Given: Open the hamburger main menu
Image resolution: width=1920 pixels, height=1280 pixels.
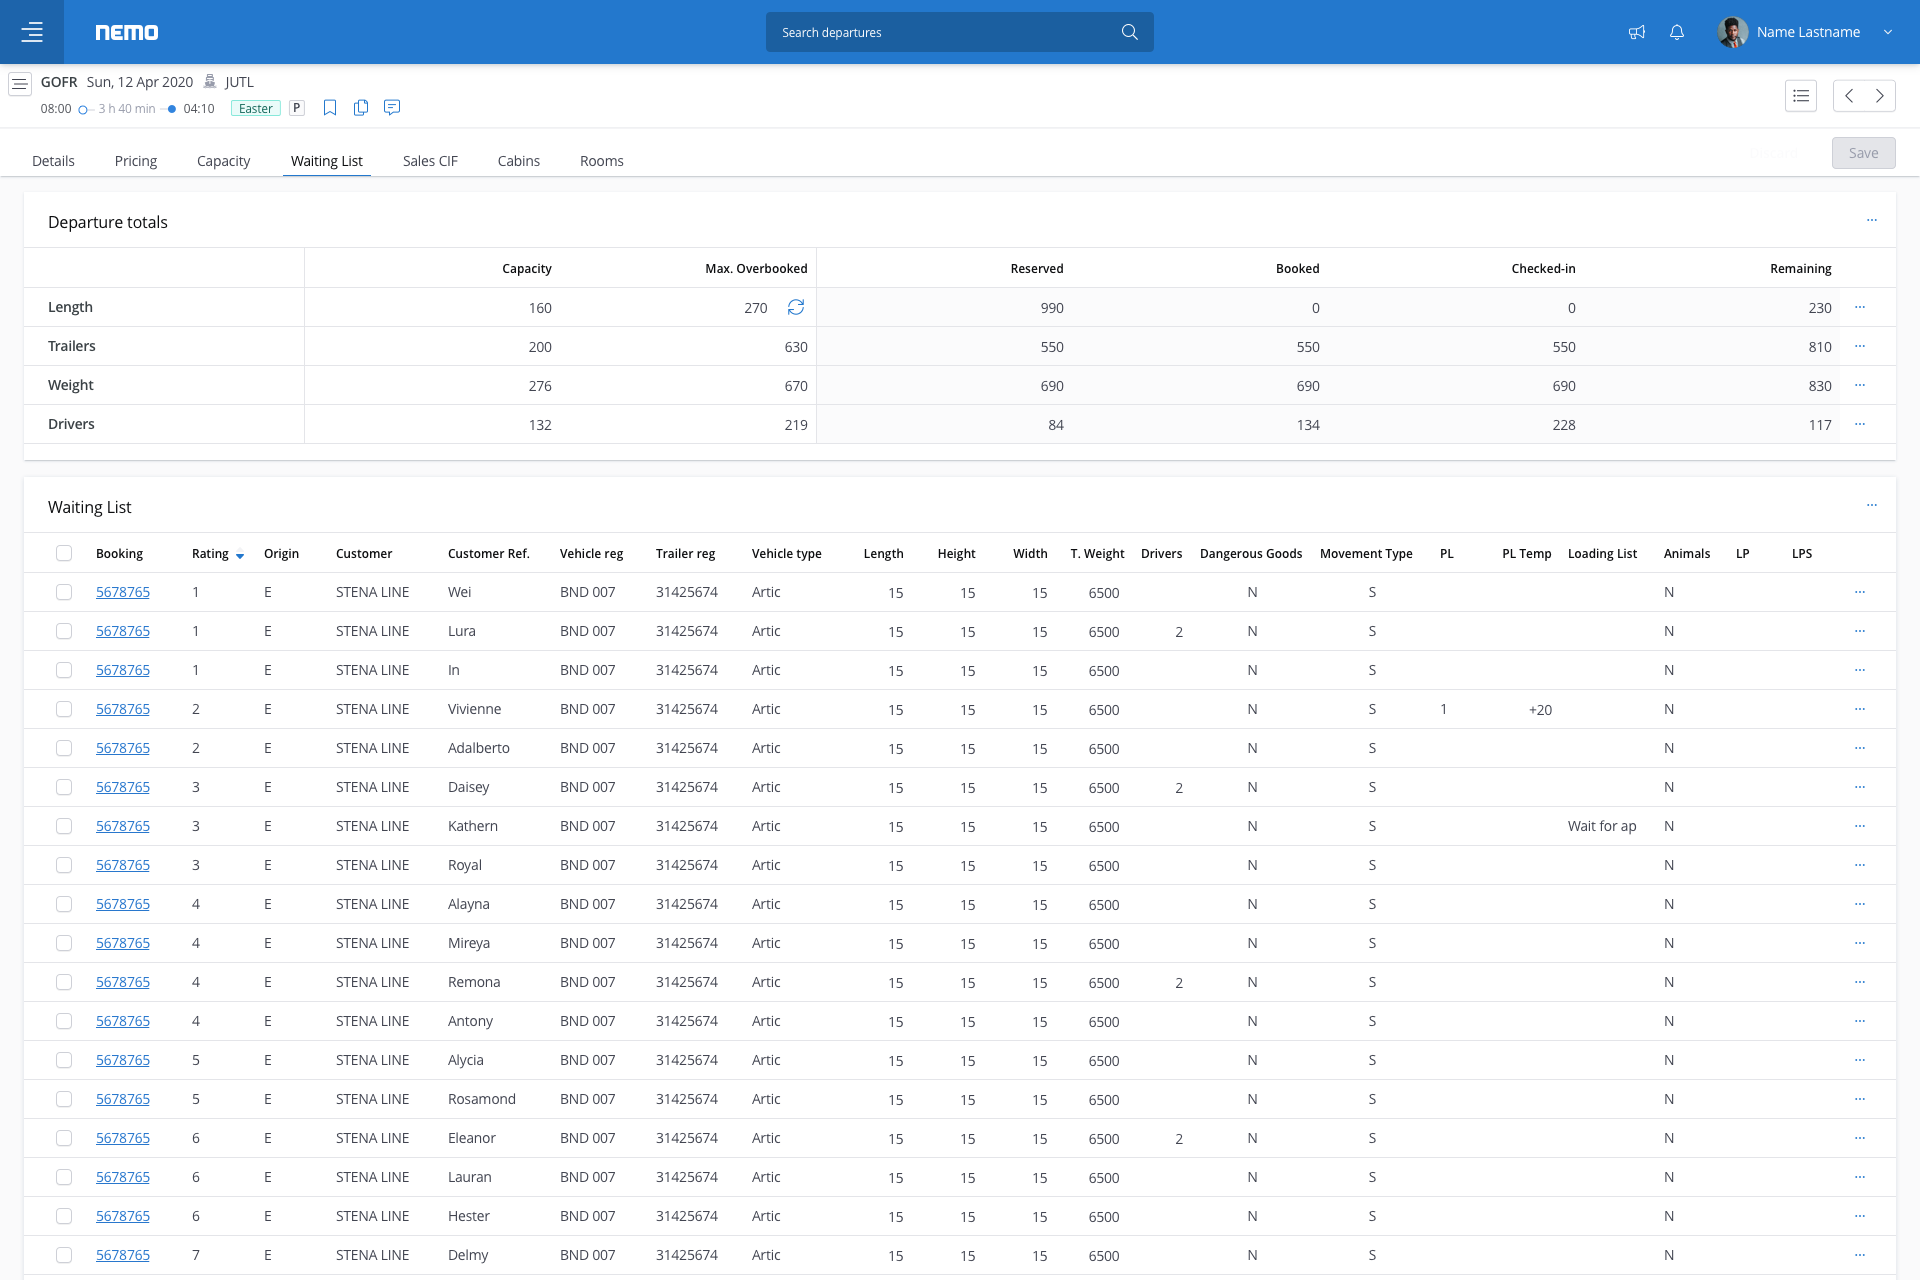Looking at the screenshot, I should [32, 32].
